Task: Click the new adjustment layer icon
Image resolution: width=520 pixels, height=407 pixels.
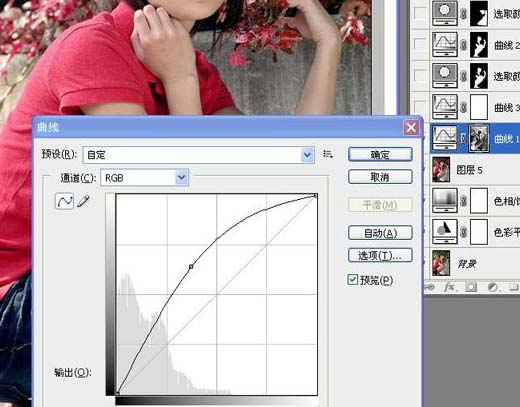Action: click(492, 287)
